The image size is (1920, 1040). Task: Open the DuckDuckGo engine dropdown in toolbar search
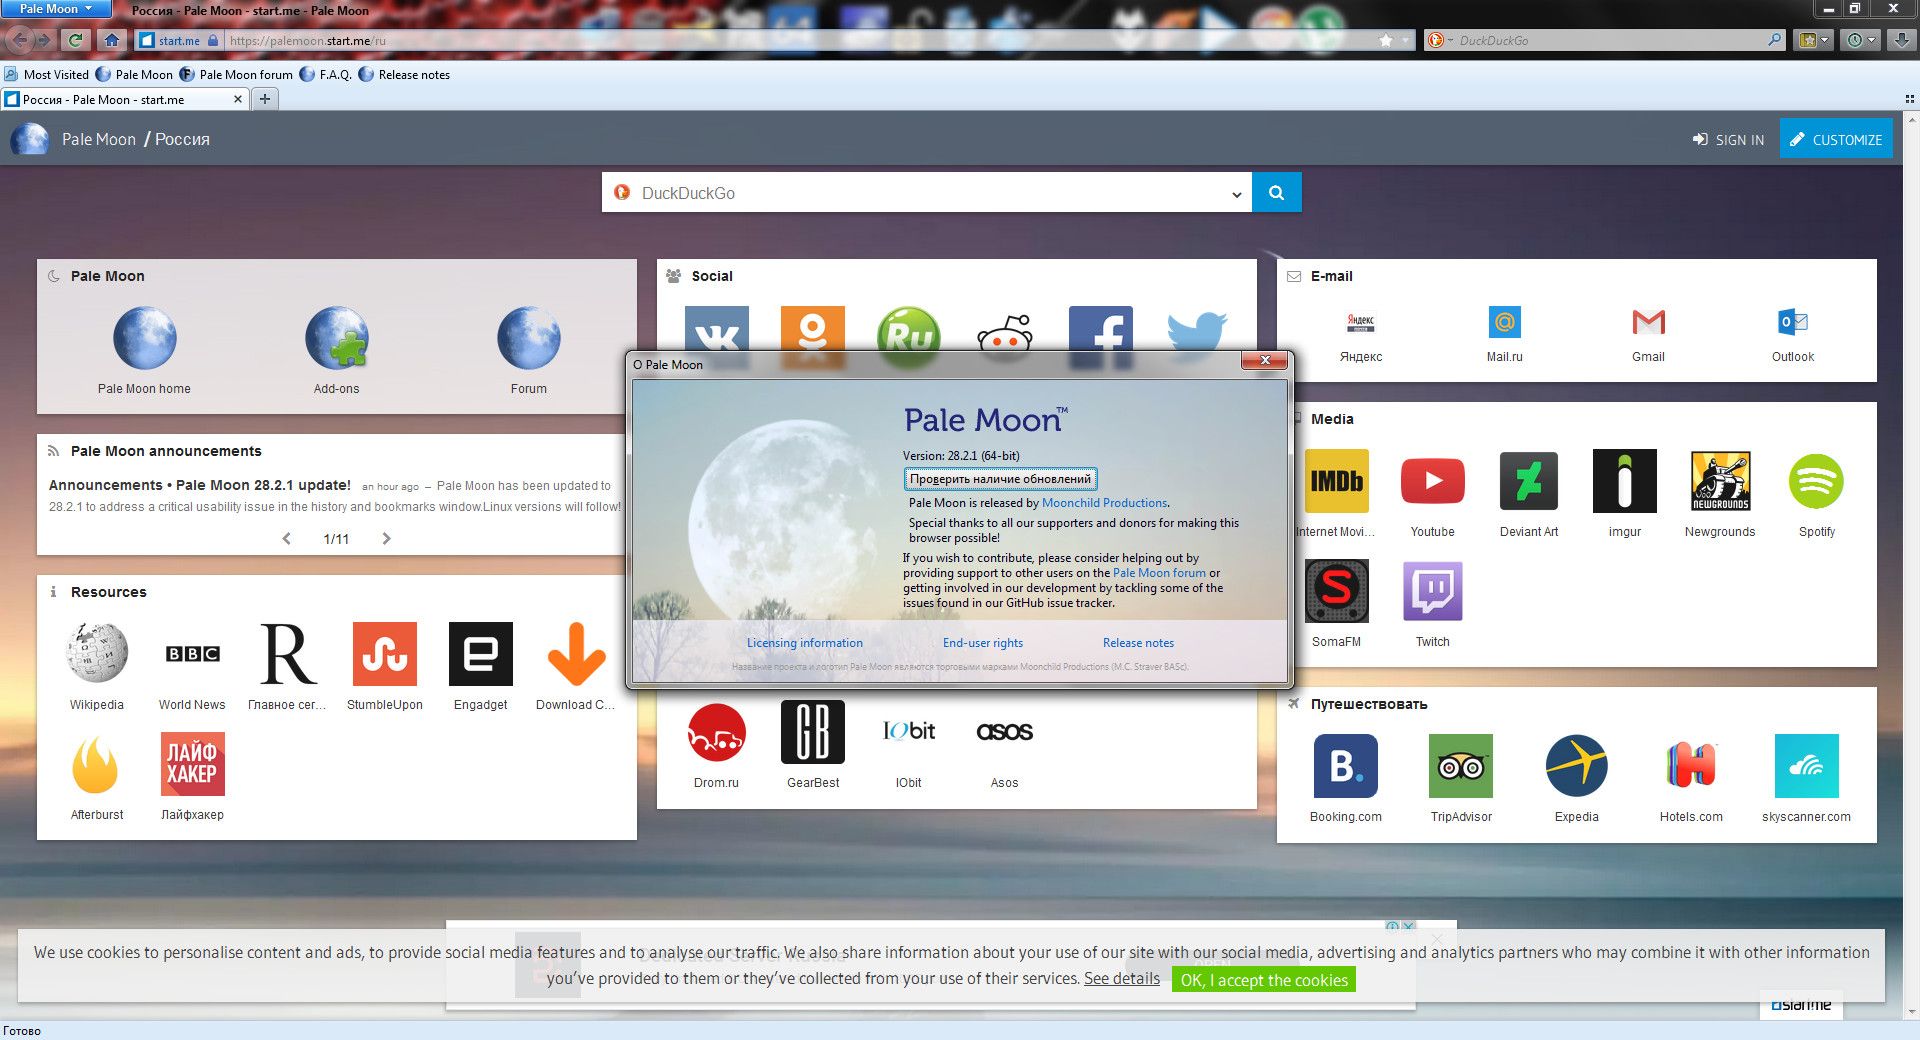tap(1440, 40)
